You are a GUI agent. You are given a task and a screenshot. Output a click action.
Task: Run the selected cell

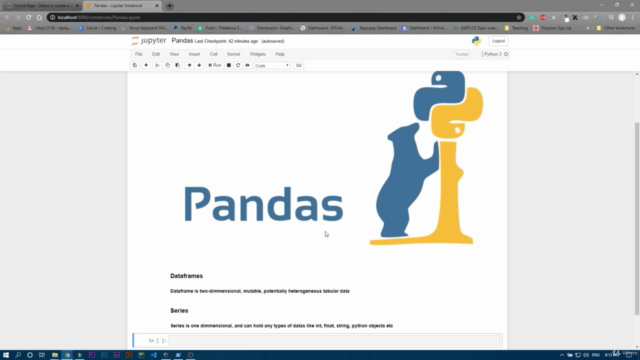coord(215,65)
